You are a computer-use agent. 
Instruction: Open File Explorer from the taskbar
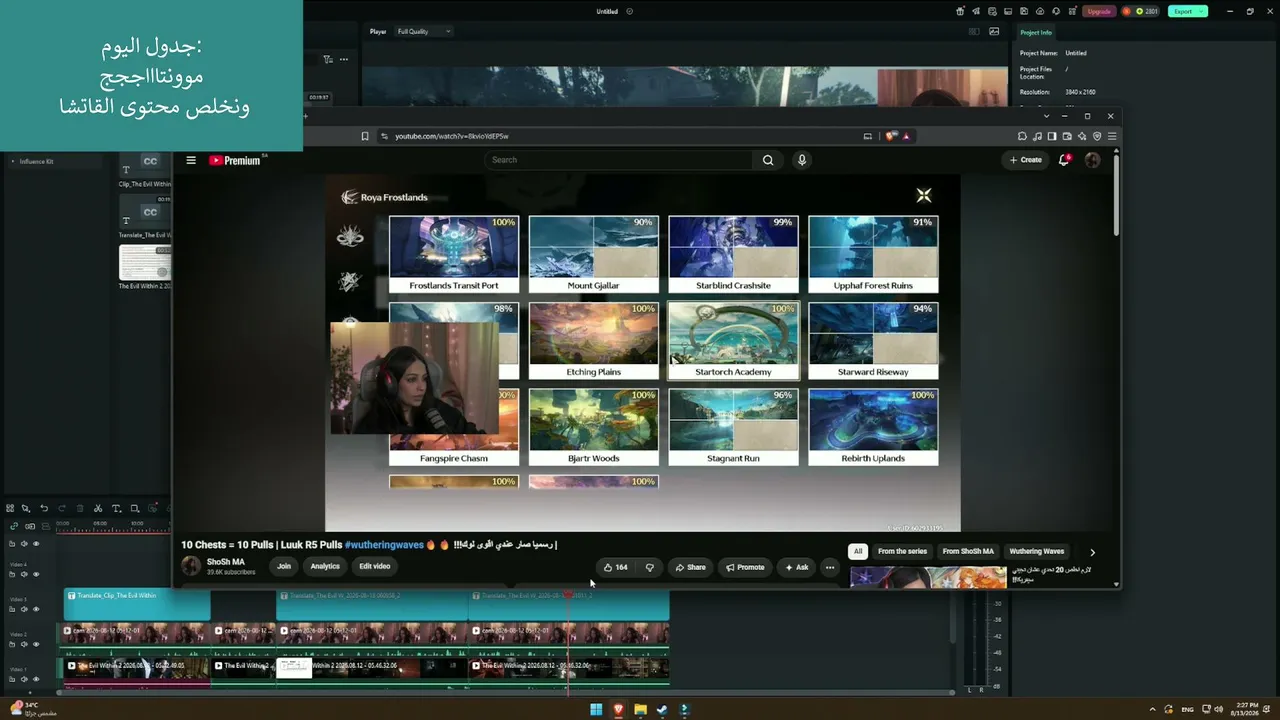(640, 710)
